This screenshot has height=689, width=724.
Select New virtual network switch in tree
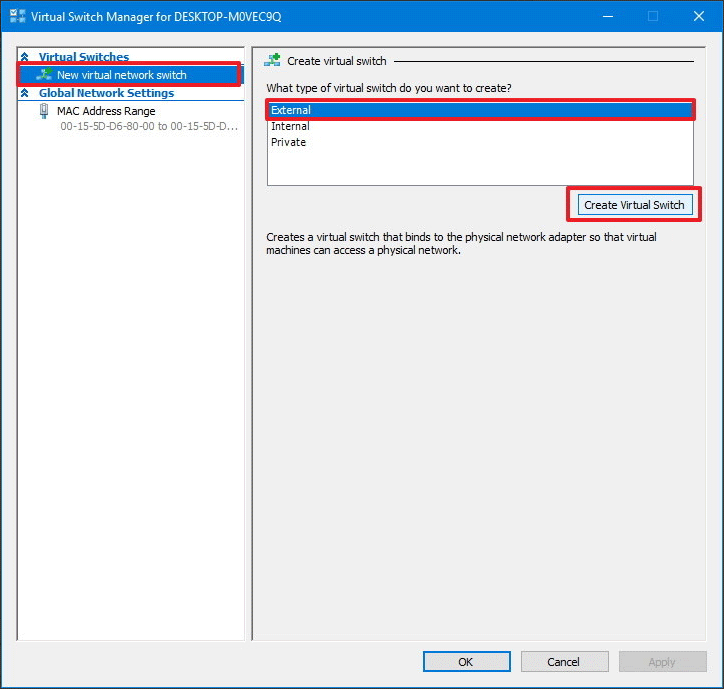[130, 74]
